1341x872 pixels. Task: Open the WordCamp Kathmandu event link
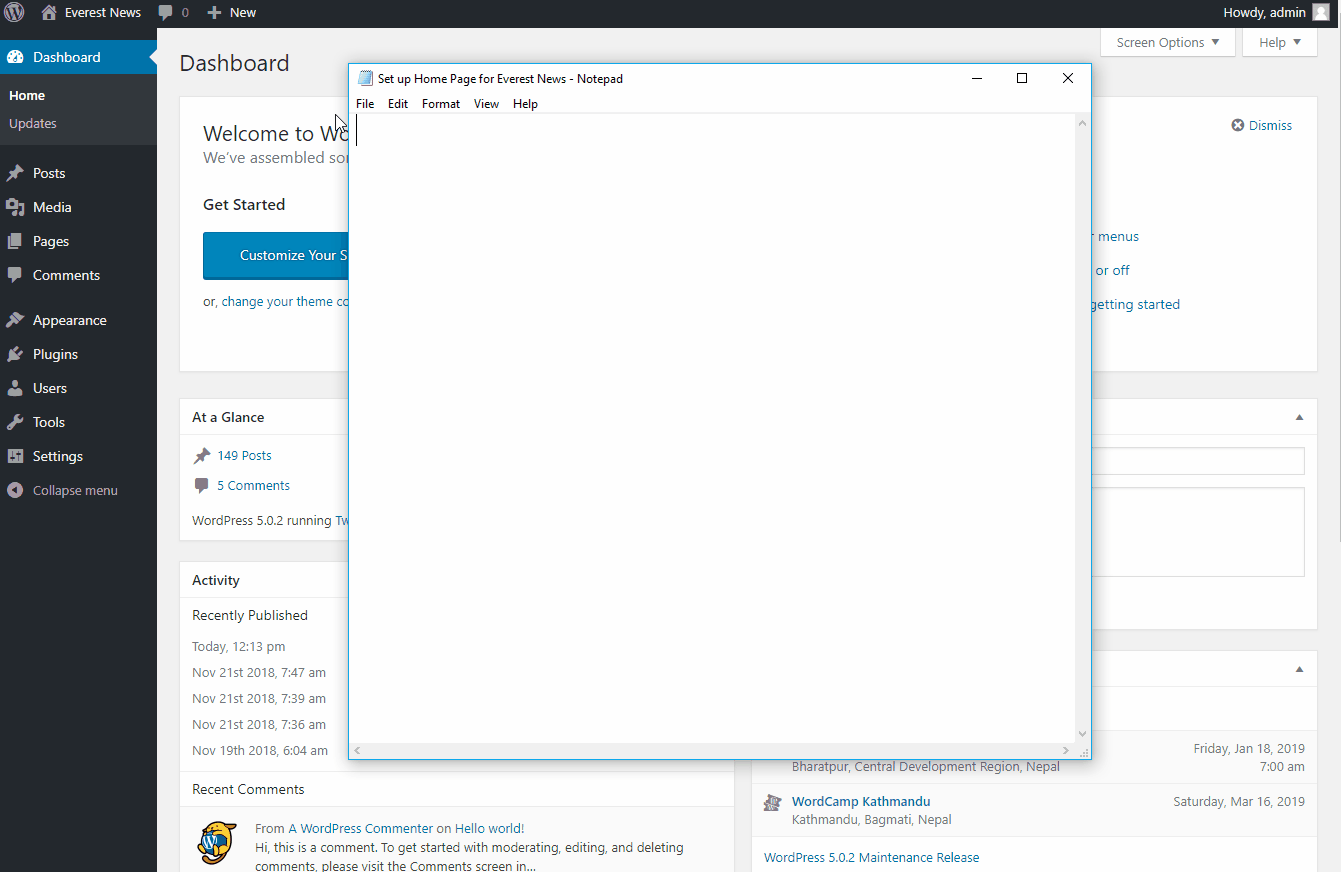(x=860, y=801)
